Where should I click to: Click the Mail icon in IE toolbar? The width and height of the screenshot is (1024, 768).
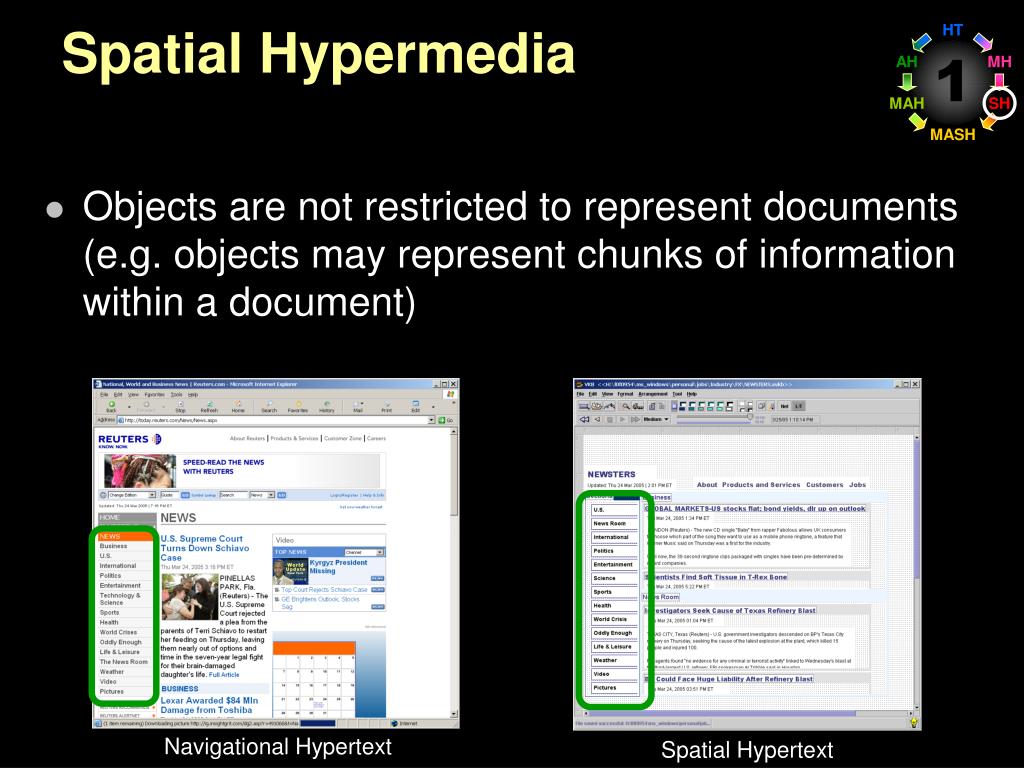(358, 406)
